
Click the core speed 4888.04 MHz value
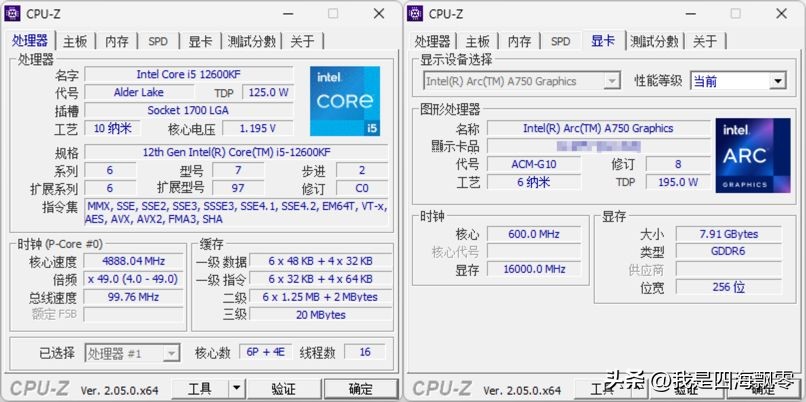click(133, 261)
